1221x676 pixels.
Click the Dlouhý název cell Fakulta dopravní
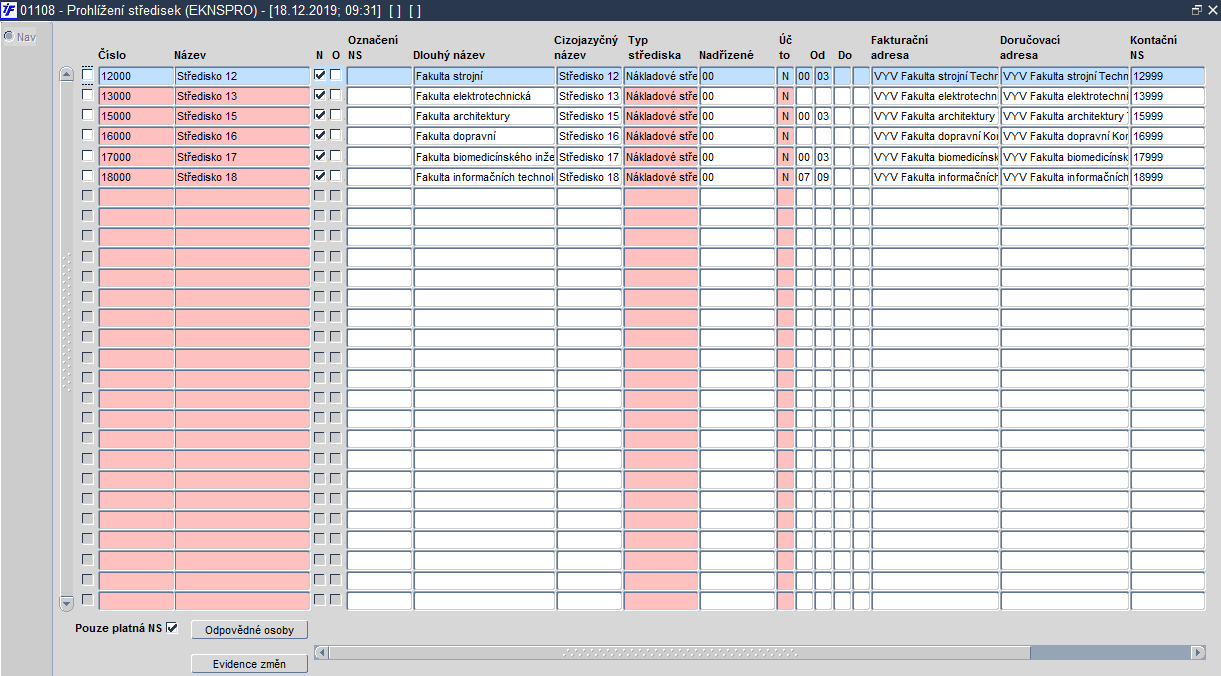click(x=484, y=136)
